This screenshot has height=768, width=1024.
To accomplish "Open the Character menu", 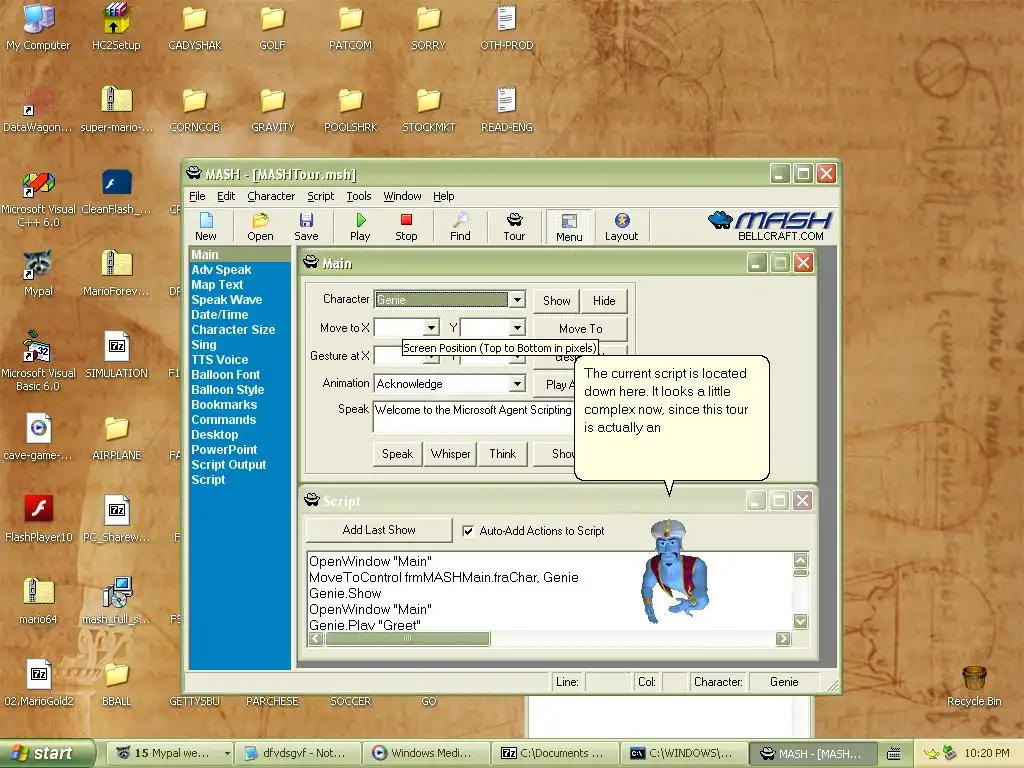I will [x=271, y=196].
